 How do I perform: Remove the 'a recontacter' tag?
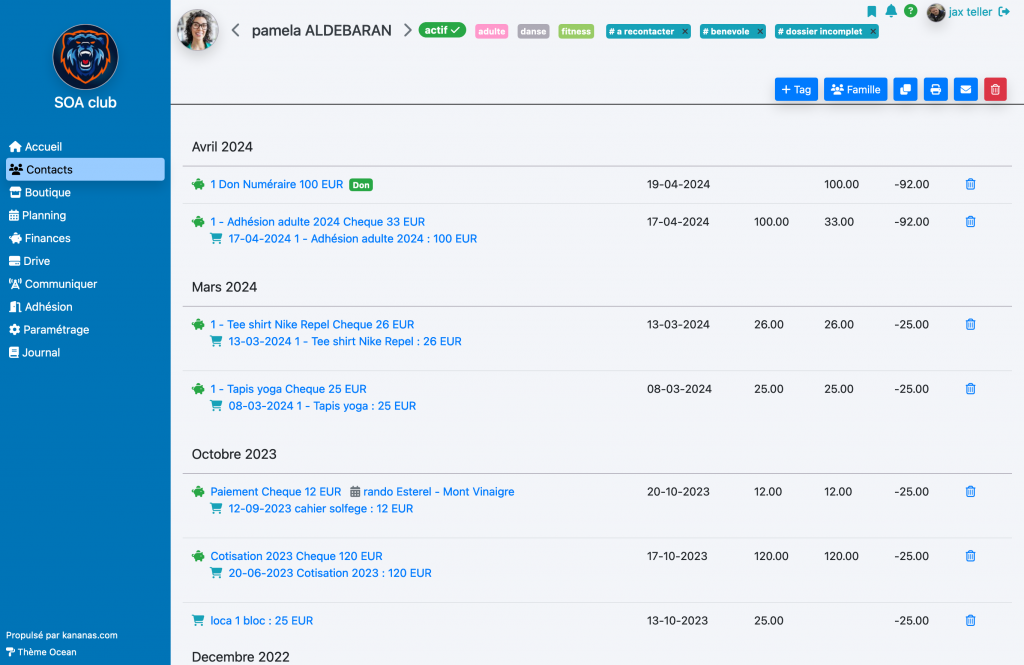pyautogui.click(x=684, y=32)
